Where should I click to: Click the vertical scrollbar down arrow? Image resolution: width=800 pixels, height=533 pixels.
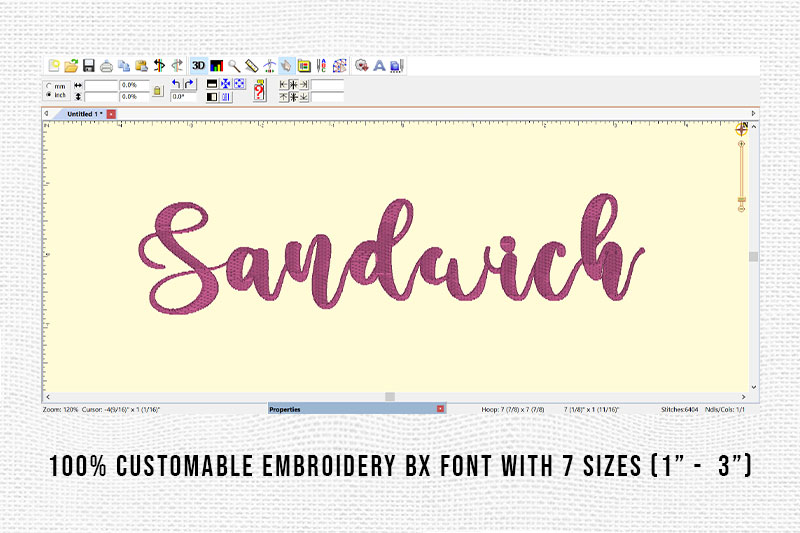point(754,387)
